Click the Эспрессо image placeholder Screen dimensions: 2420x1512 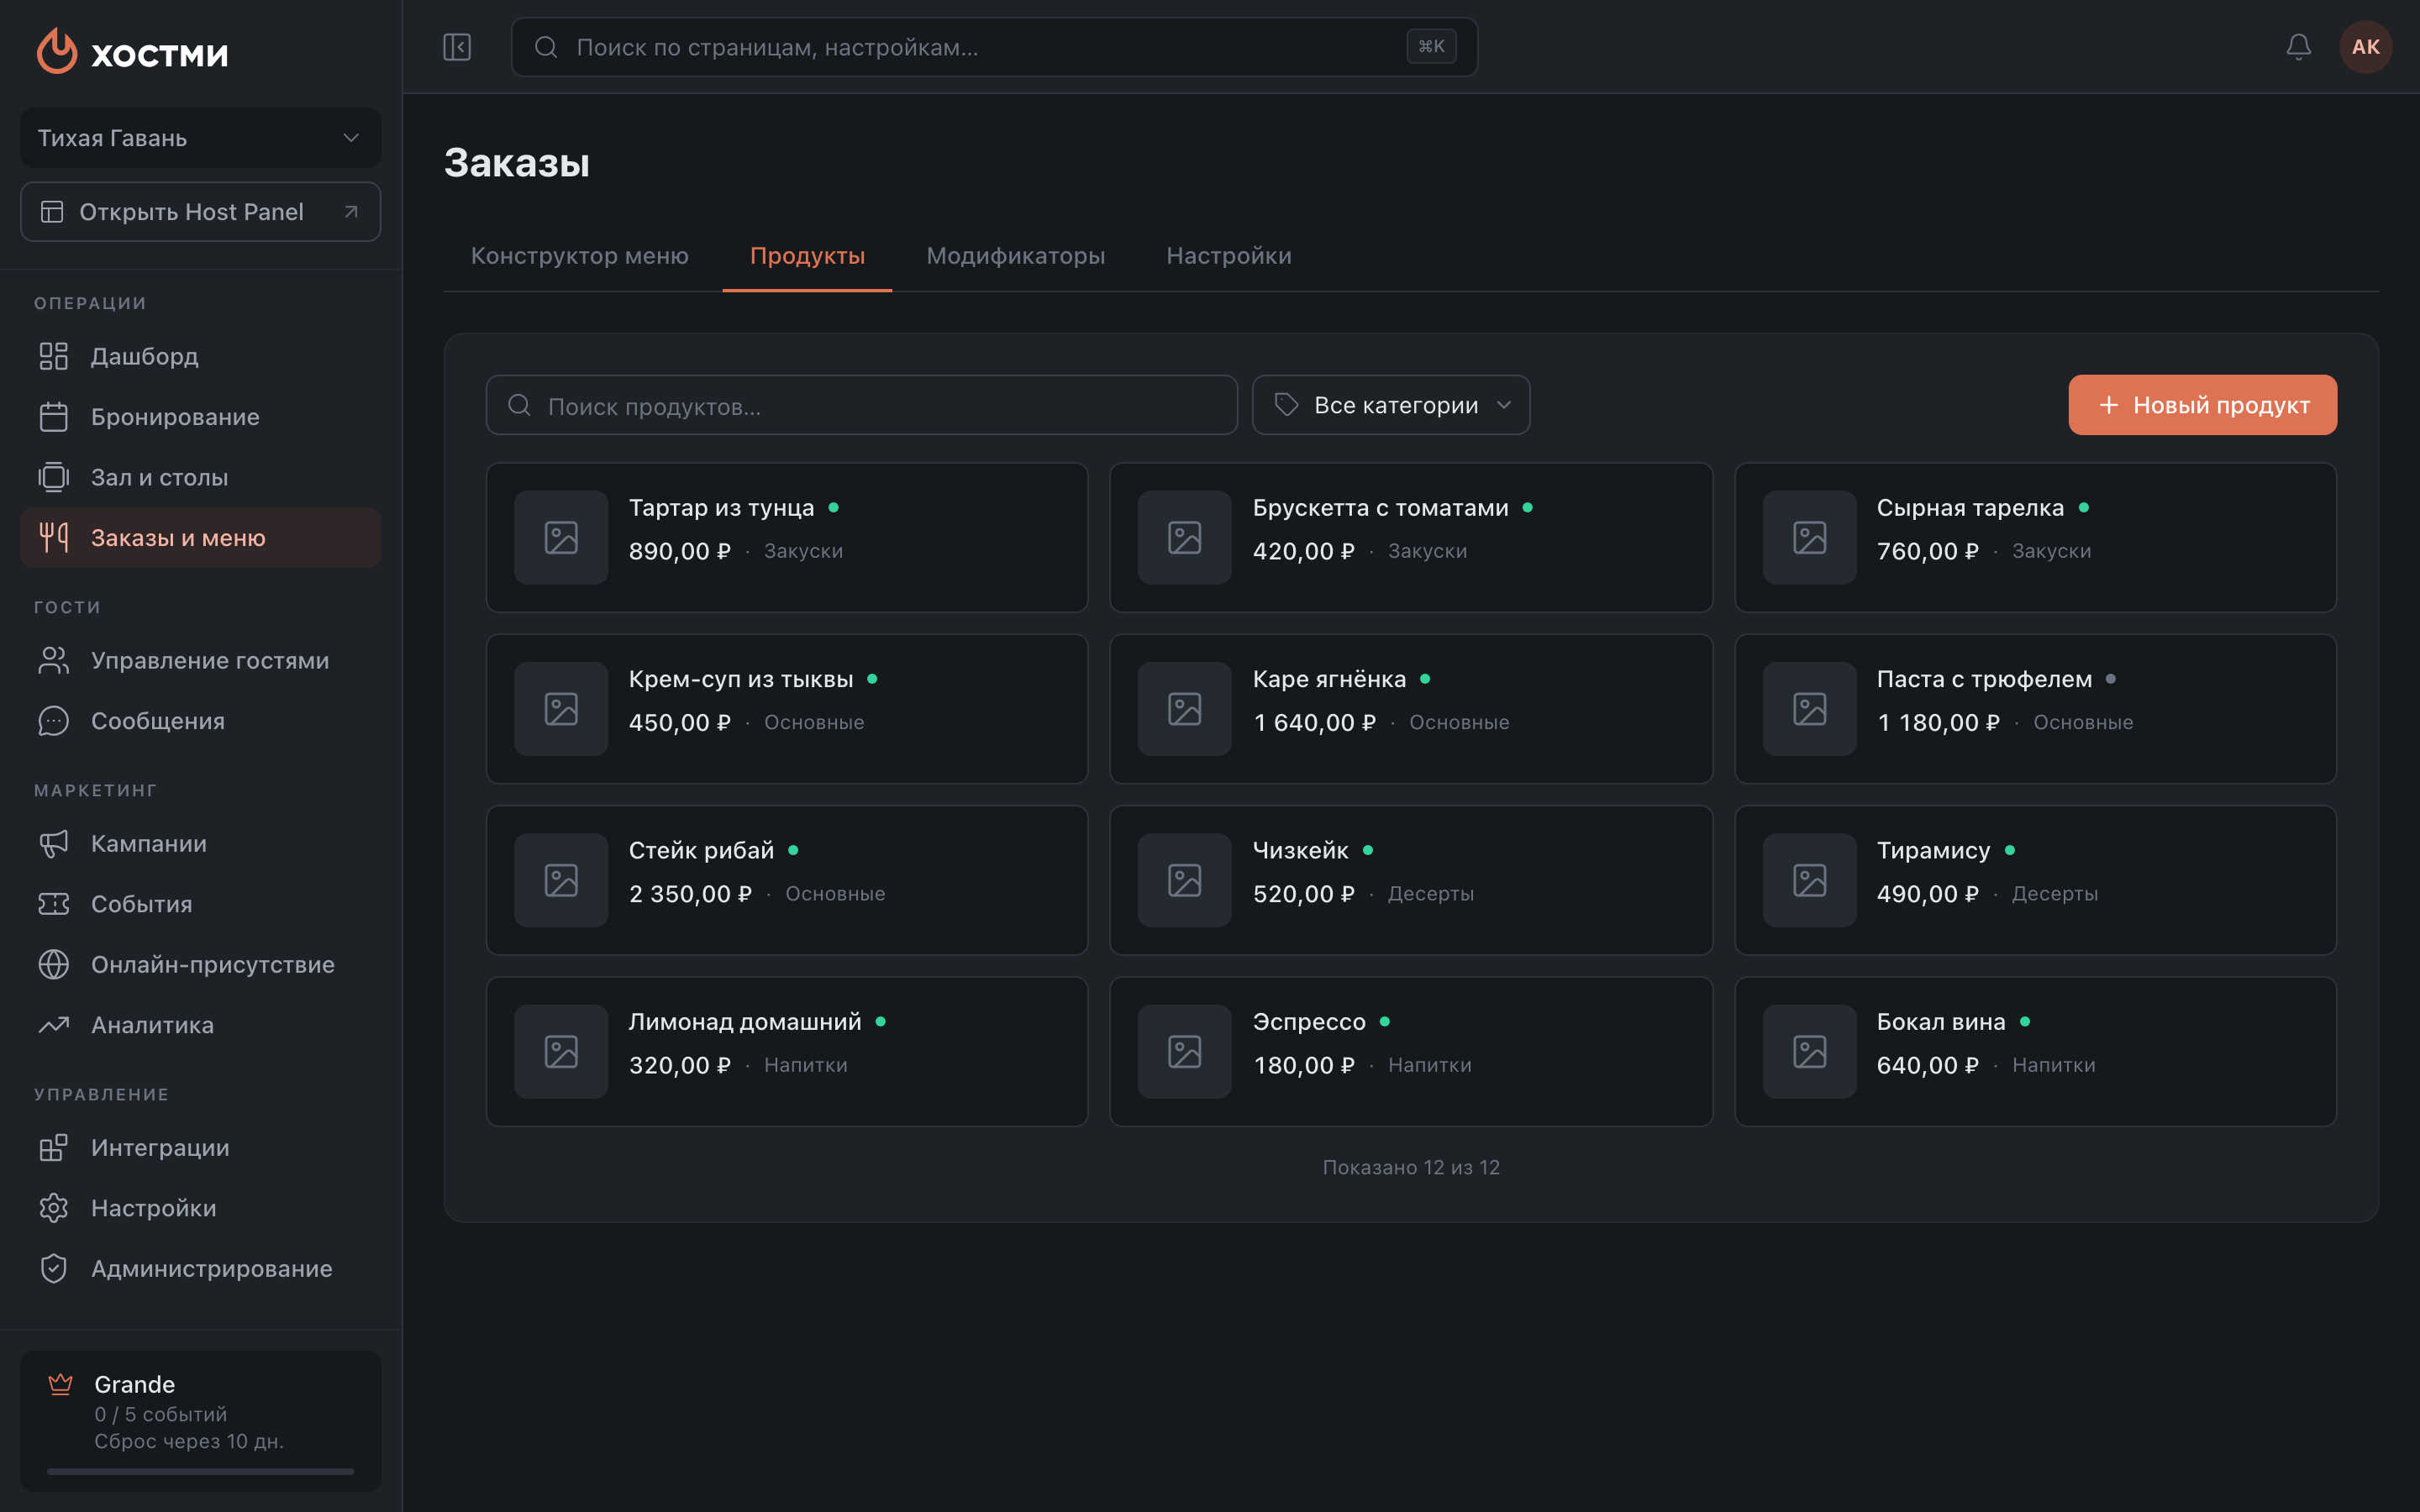(x=1184, y=1052)
